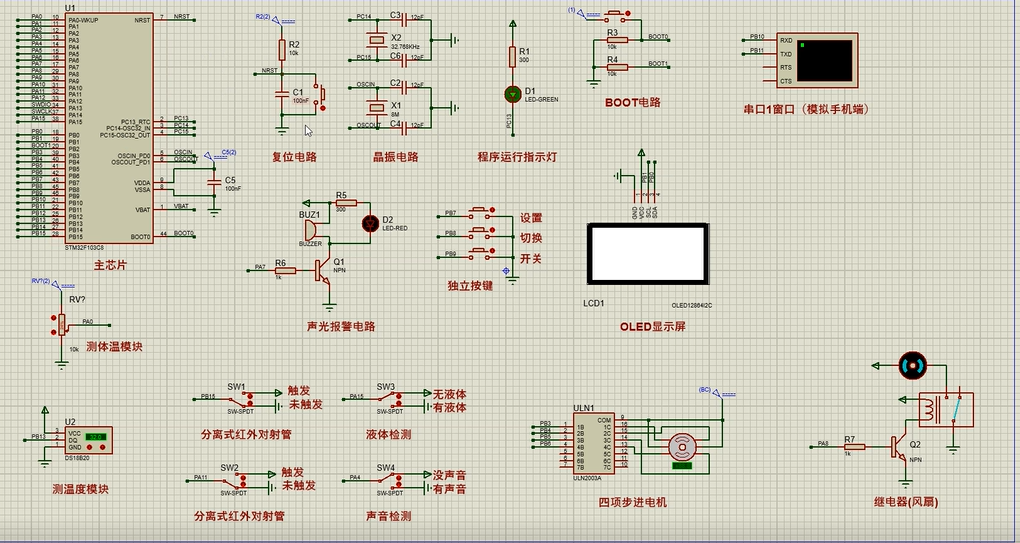Select resistor R6 on PA7 line
The height and width of the screenshot is (543, 1020).
(284, 270)
